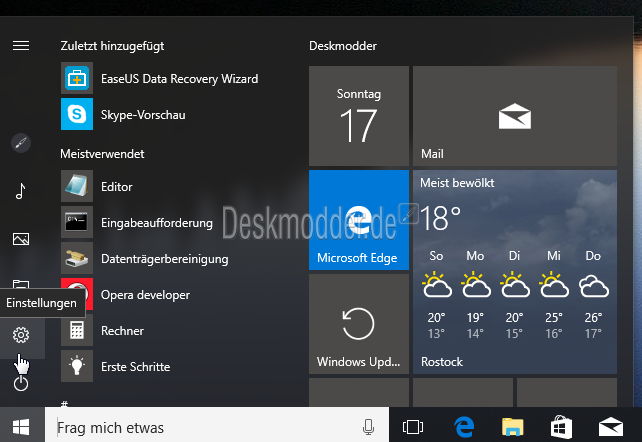Open the Mail tile
This screenshot has width=642, height=442.
515,116
